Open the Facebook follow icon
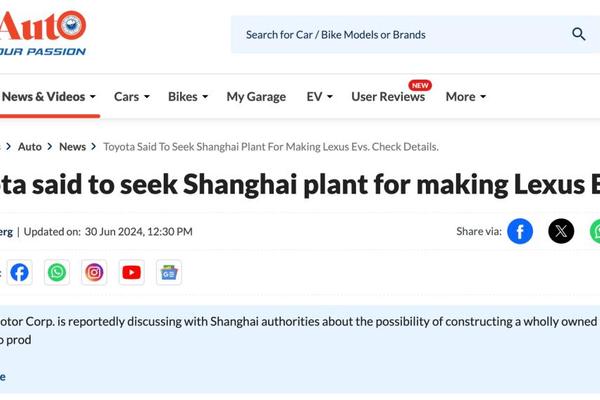 click(x=20, y=273)
